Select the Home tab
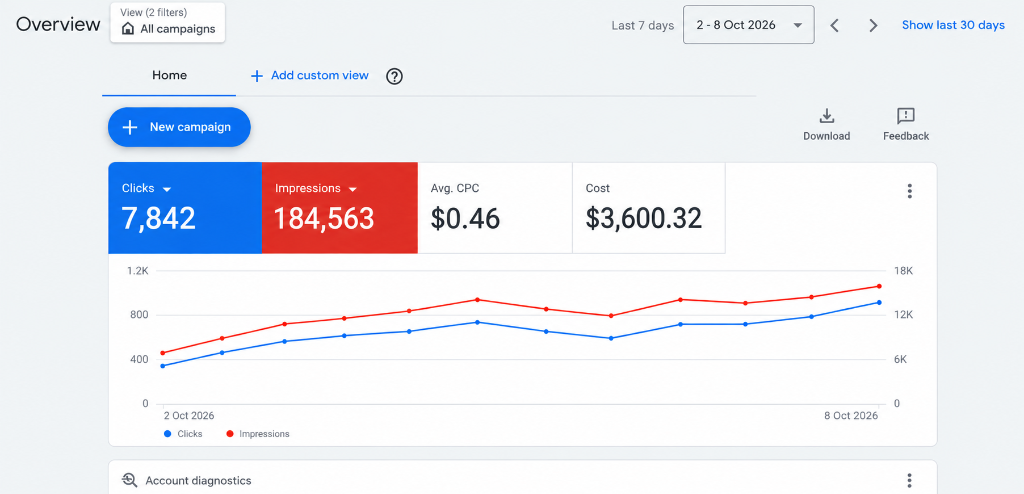This screenshot has height=494, width=1024. [169, 76]
